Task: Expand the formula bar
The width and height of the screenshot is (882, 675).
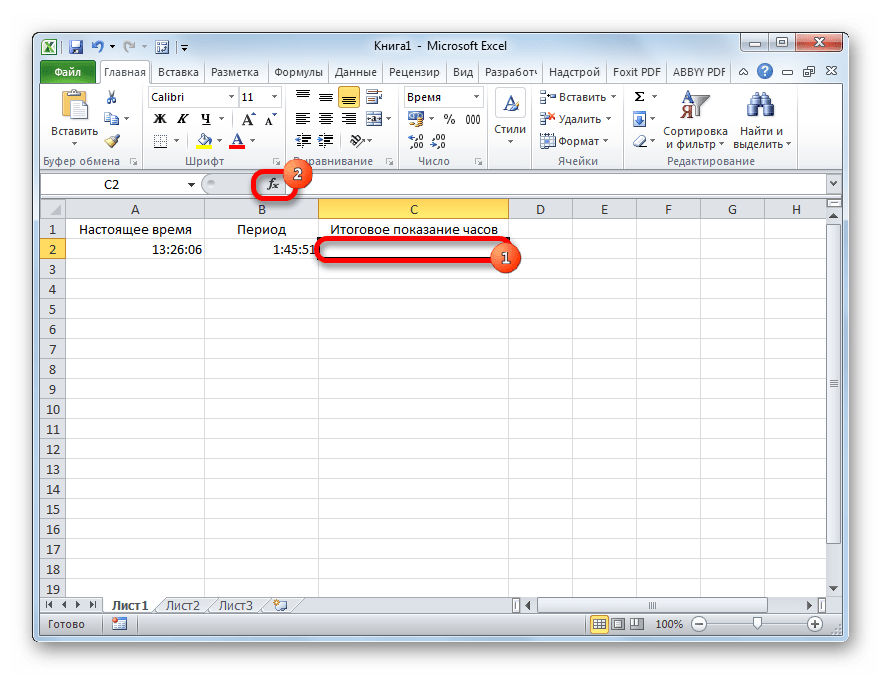Action: pos(833,183)
